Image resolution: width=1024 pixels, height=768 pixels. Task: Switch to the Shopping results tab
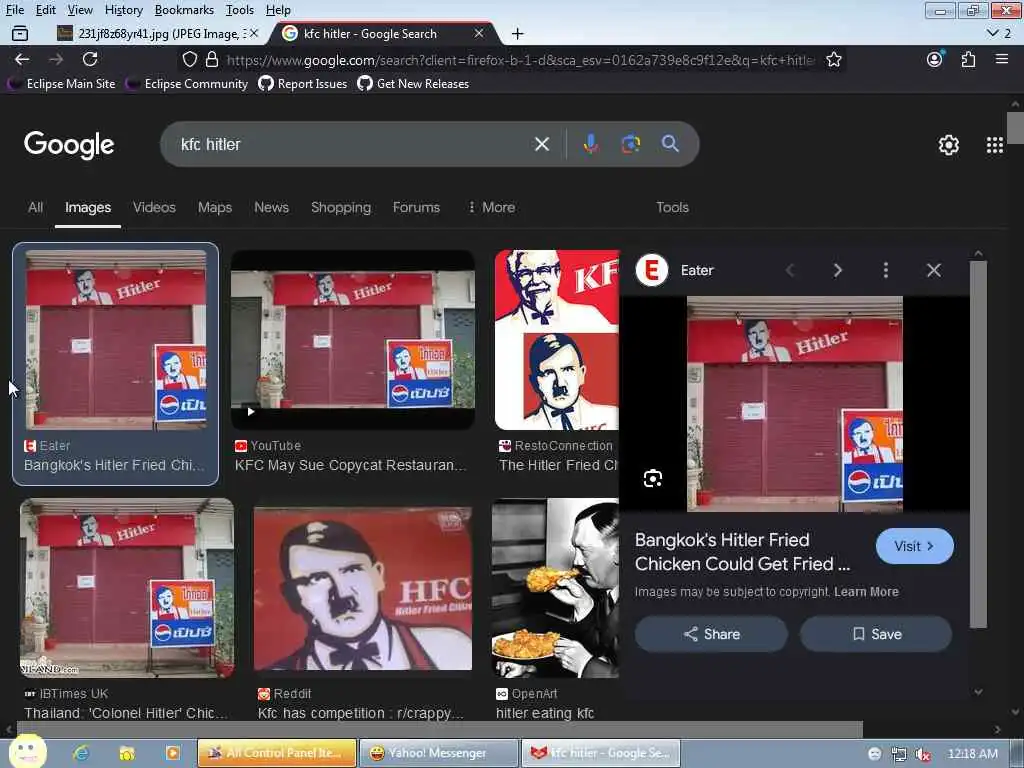[x=341, y=207]
